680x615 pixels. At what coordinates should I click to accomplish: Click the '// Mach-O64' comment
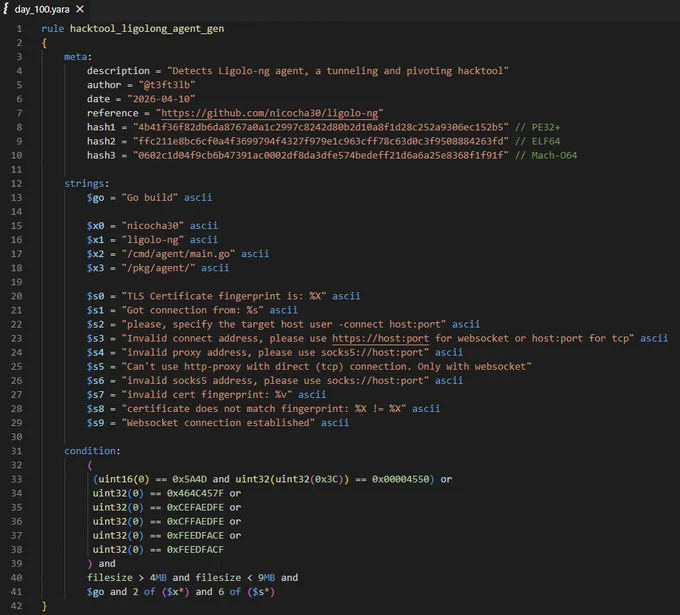coord(546,155)
